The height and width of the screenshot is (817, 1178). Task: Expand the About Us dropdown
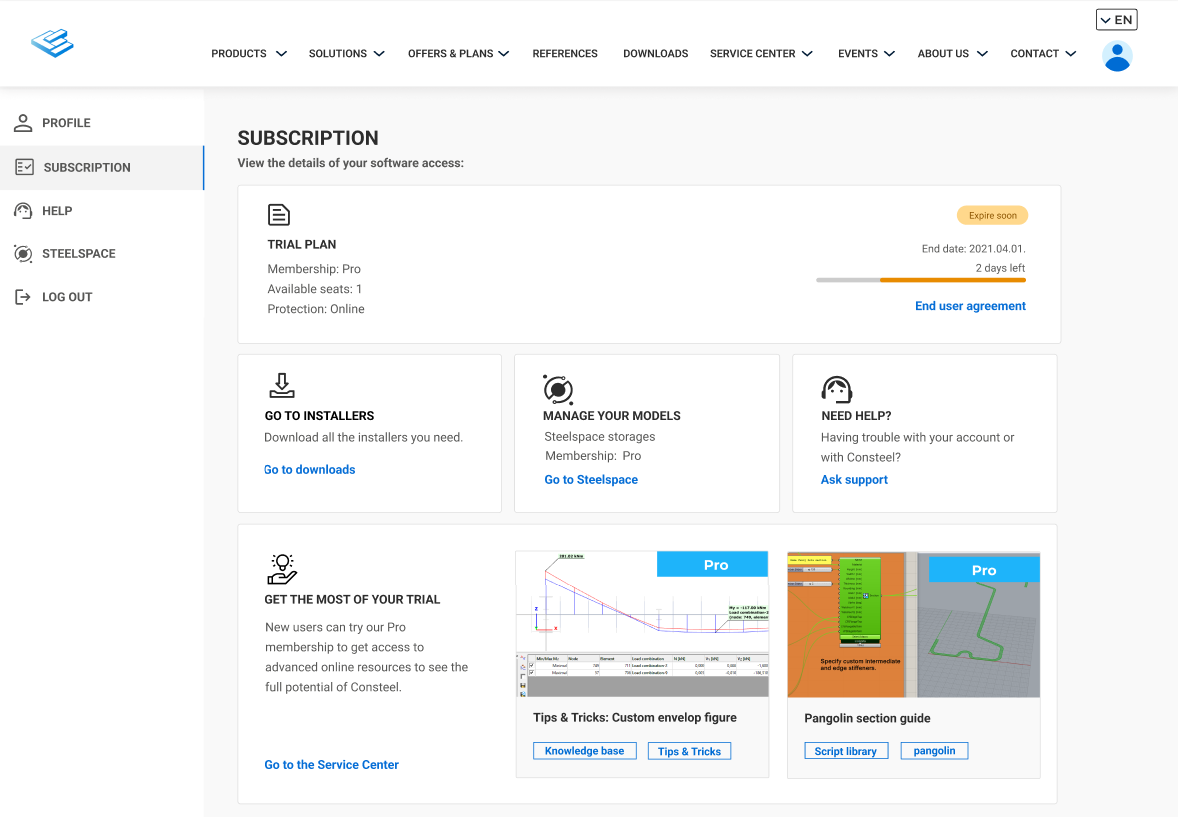[953, 53]
